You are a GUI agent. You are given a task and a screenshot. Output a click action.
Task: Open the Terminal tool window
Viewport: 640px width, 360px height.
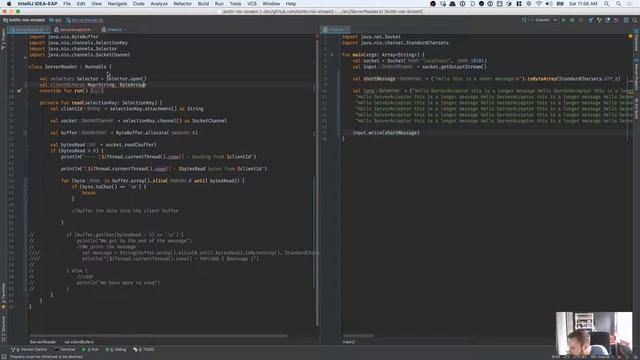pyautogui.click(x=65, y=349)
